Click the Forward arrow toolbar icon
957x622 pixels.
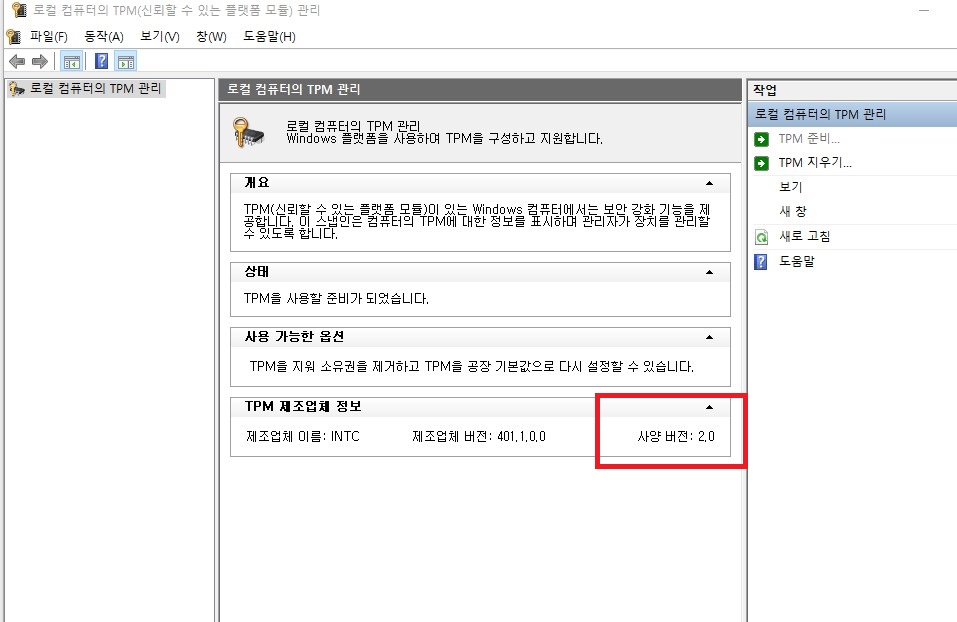coord(40,61)
